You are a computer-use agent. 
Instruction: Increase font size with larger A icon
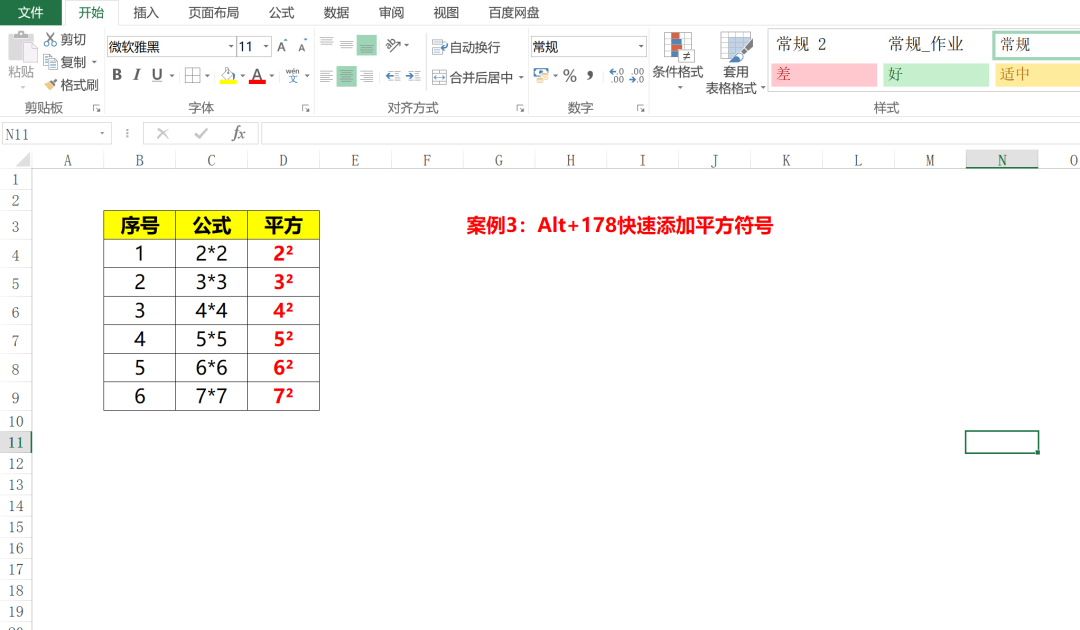(x=282, y=46)
